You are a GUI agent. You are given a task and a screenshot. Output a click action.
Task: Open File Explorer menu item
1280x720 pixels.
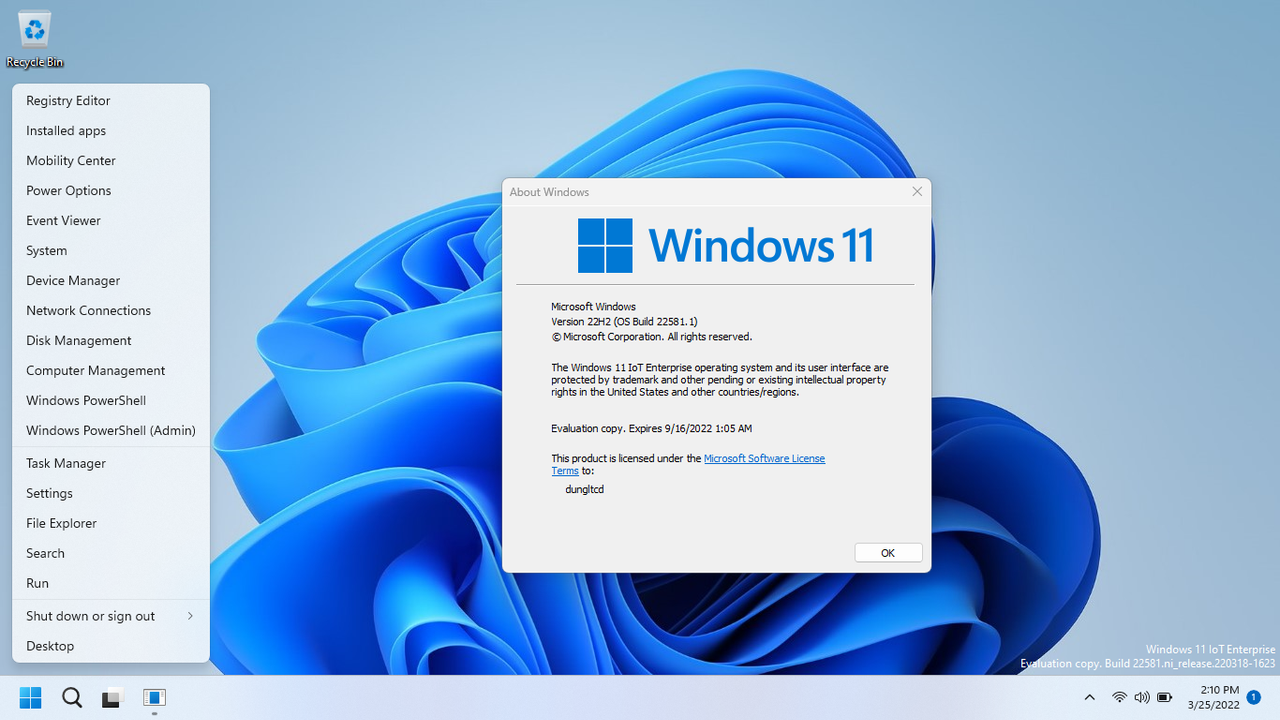111,524
